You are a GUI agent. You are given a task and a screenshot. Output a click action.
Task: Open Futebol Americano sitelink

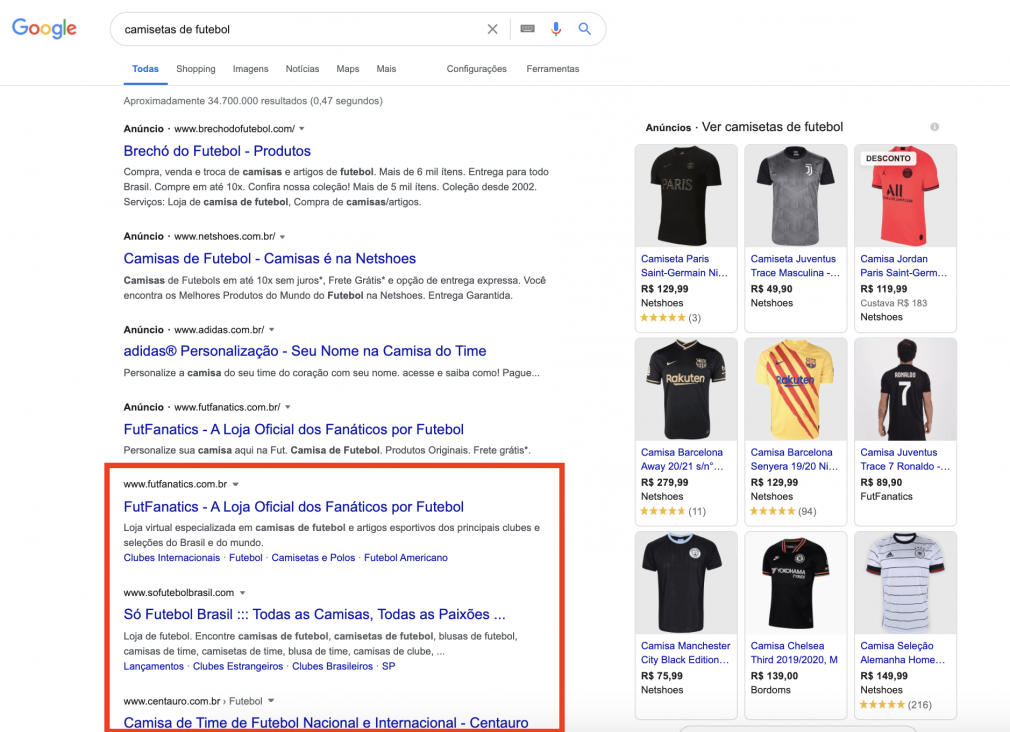[406, 558]
